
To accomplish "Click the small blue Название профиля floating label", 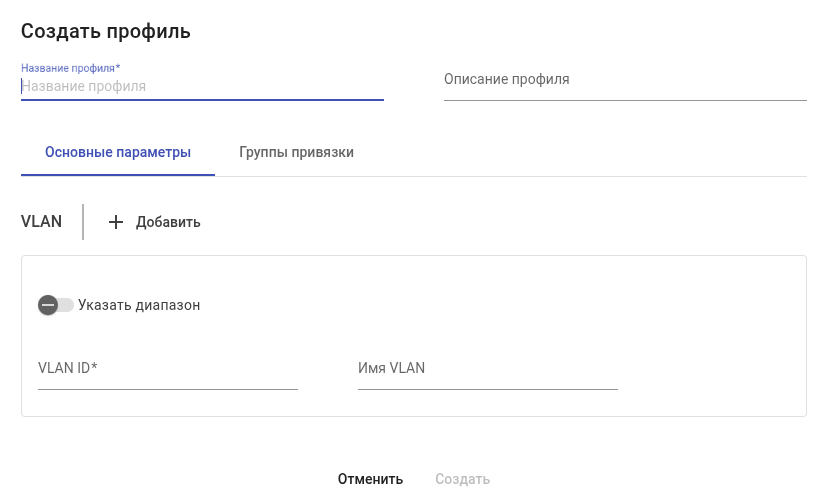I will coord(70,68).
